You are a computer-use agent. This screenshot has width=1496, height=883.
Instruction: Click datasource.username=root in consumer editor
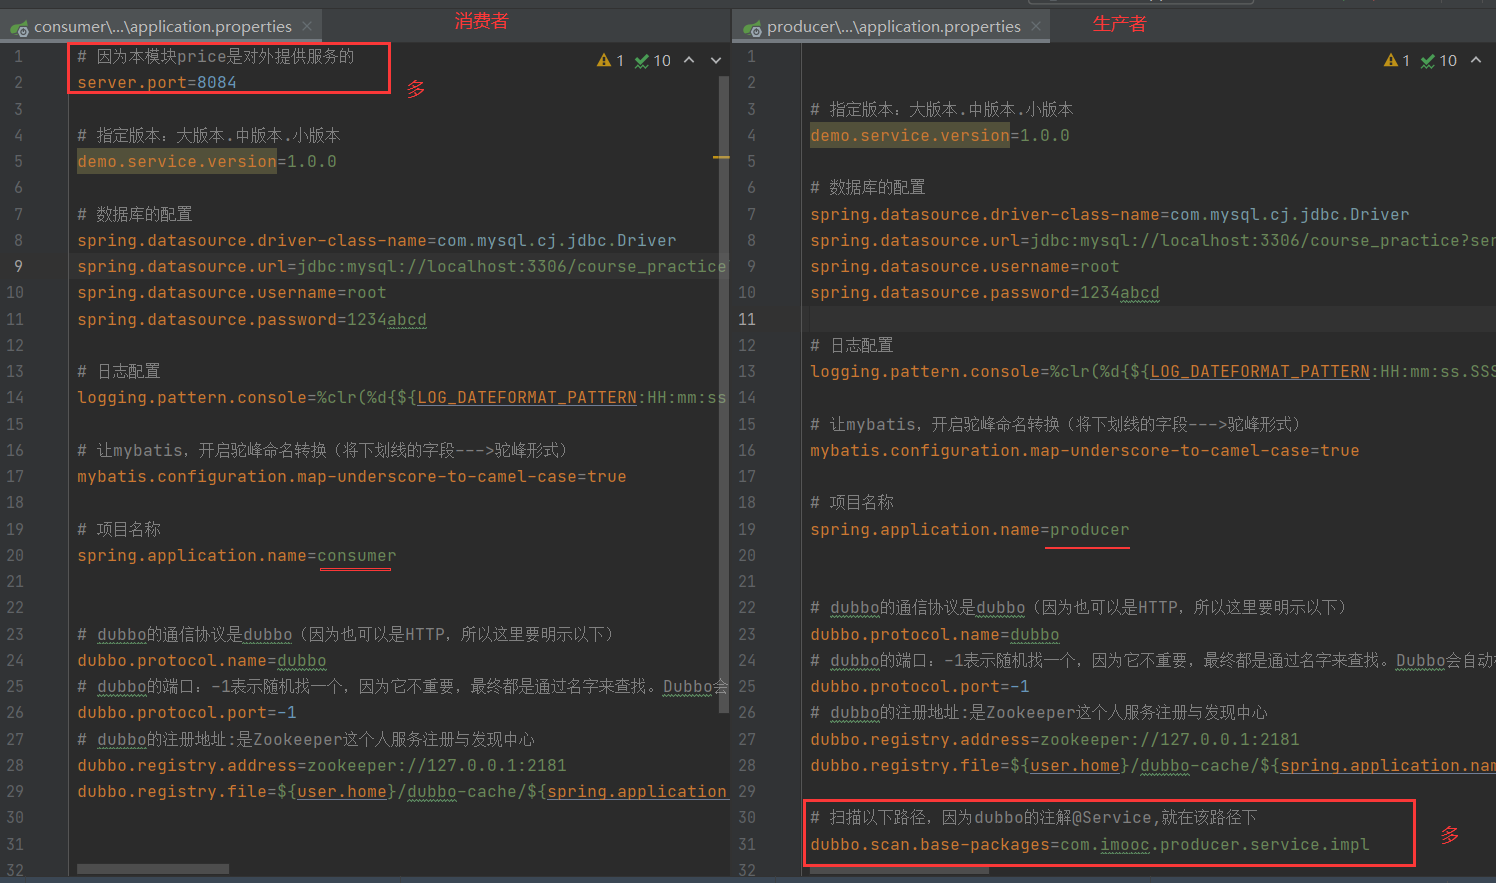click(x=232, y=293)
